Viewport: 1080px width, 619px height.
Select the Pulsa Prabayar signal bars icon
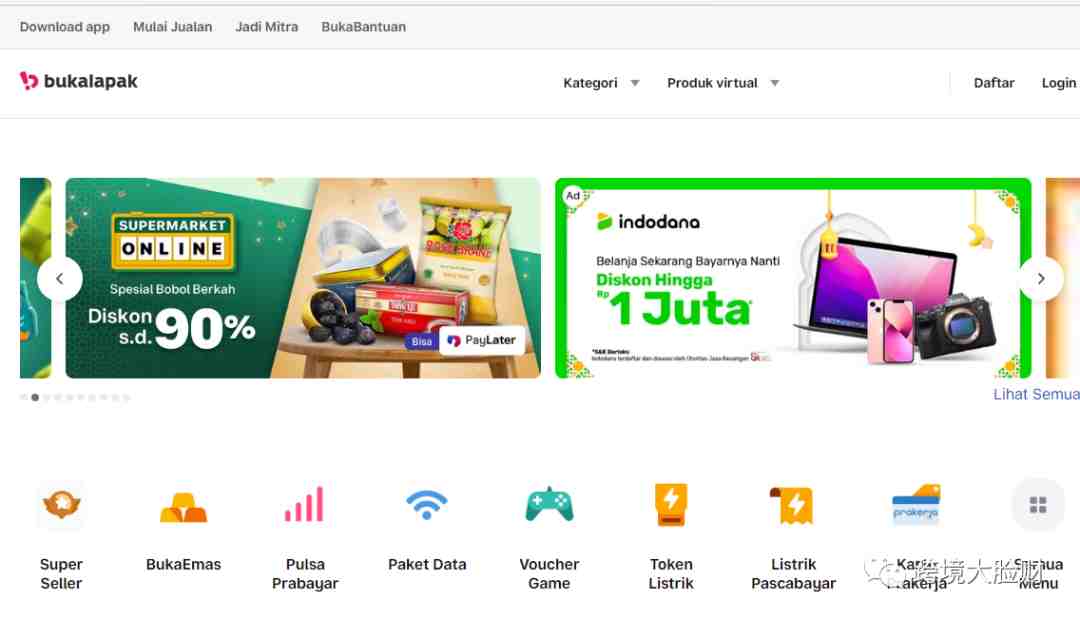point(304,505)
